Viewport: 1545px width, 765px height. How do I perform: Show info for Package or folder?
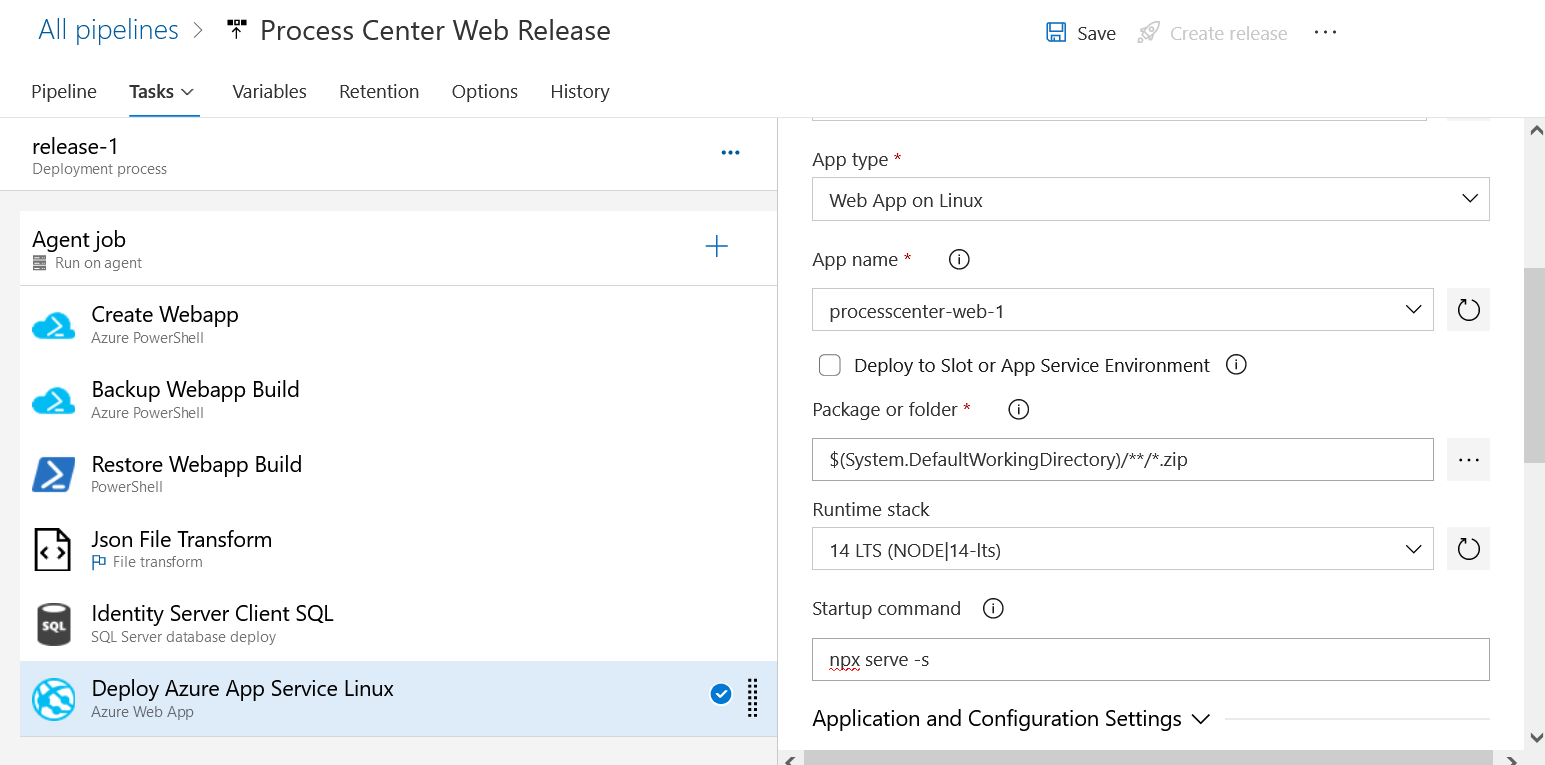[1018, 409]
